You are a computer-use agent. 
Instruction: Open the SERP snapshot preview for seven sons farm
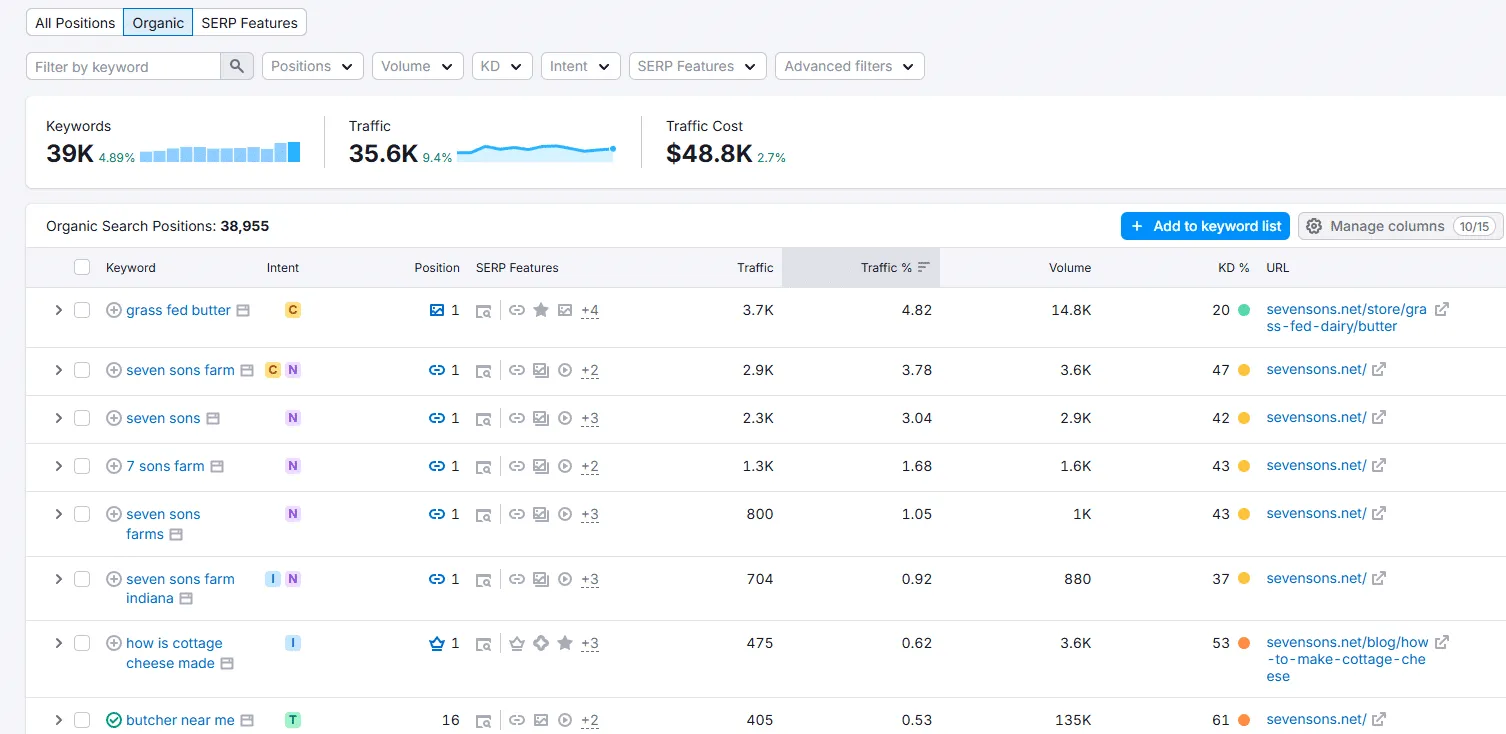tap(484, 370)
